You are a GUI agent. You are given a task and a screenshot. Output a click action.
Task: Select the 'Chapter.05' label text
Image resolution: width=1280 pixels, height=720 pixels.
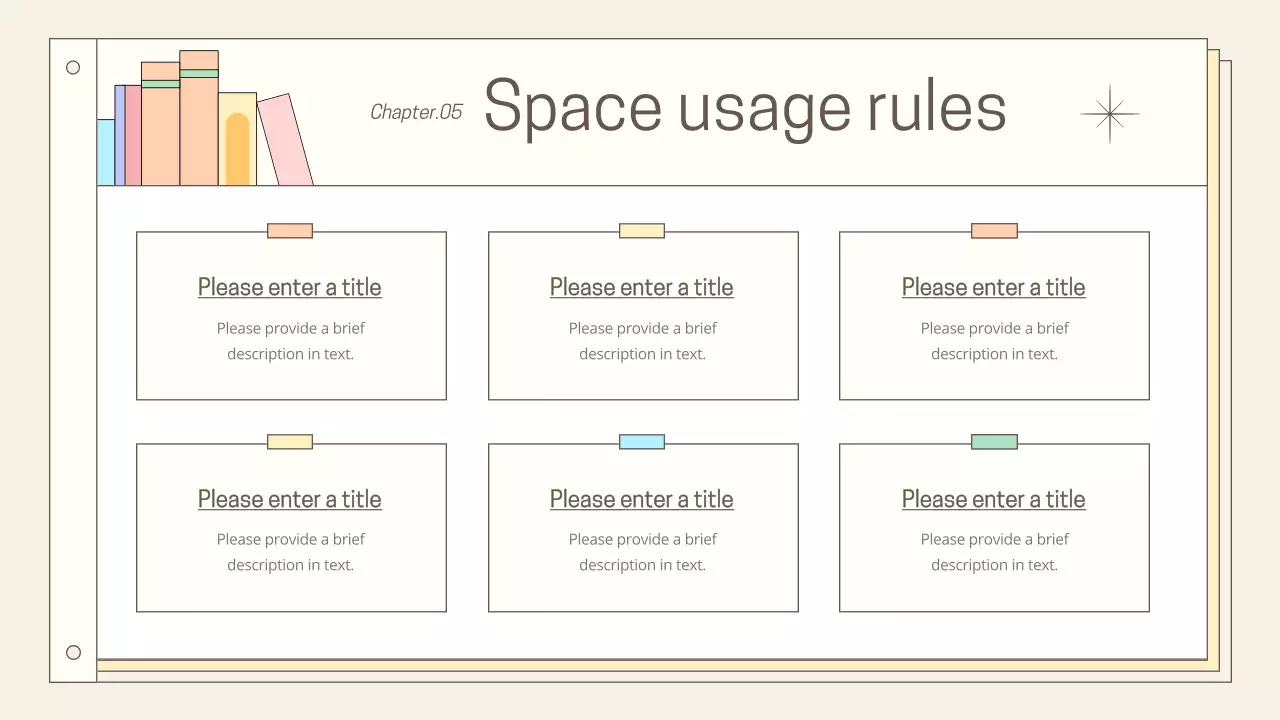pos(416,112)
